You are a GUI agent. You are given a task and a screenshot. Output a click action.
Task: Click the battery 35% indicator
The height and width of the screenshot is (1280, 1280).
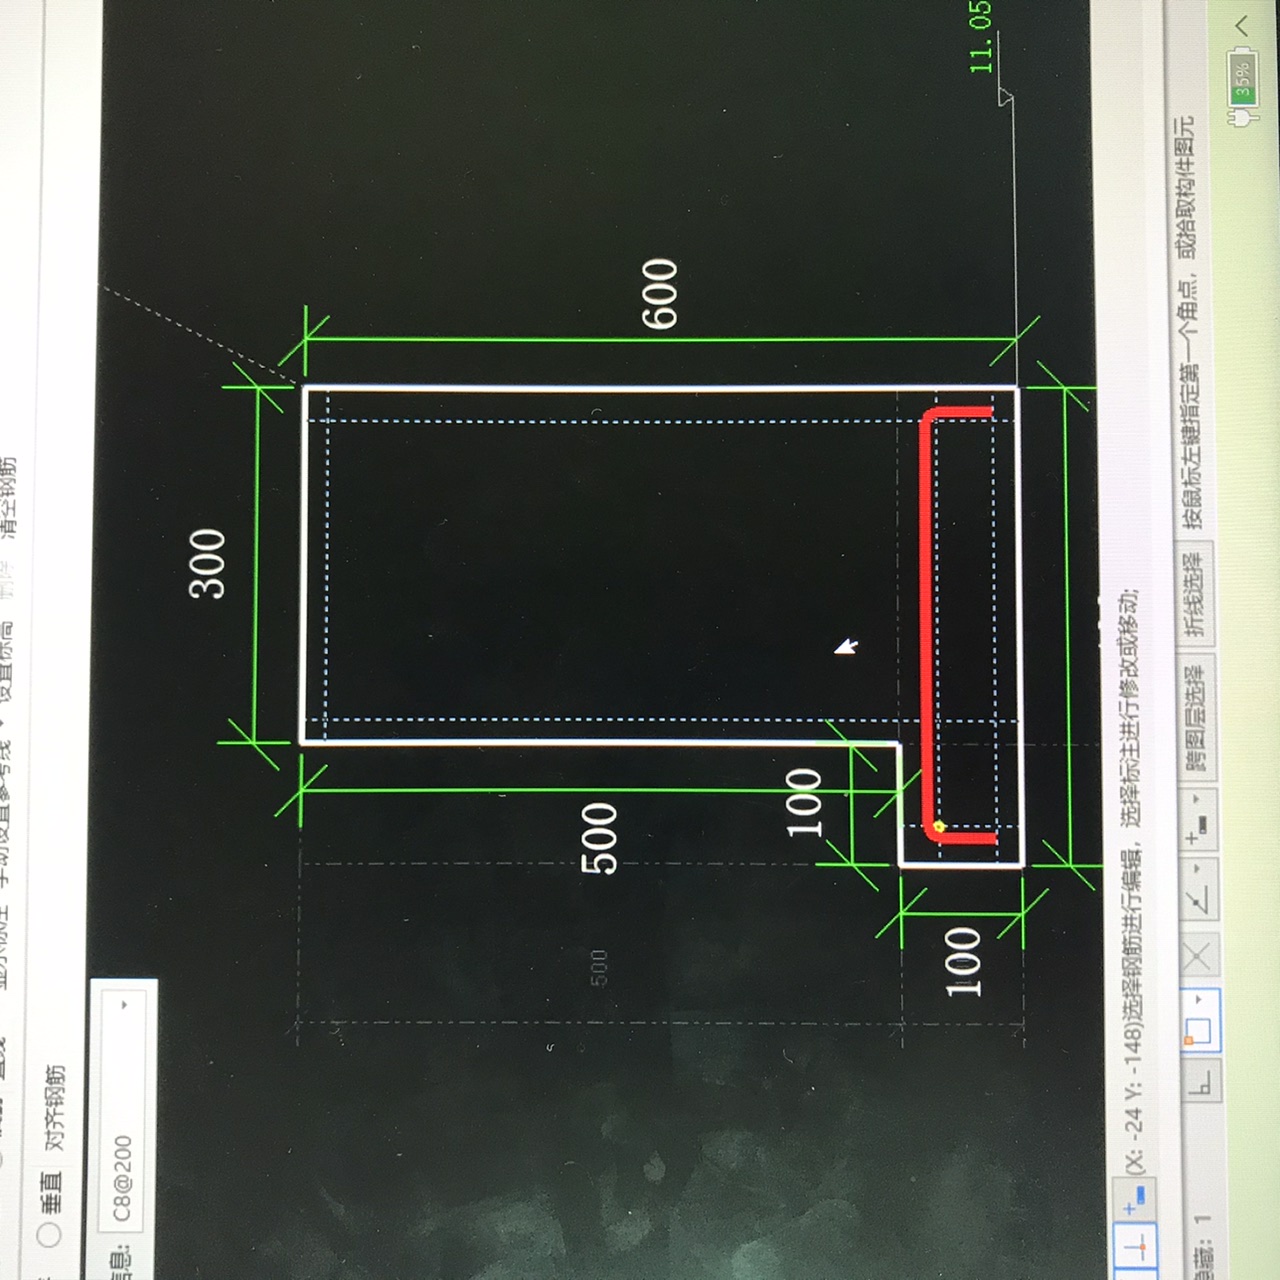click(1243, 78)
